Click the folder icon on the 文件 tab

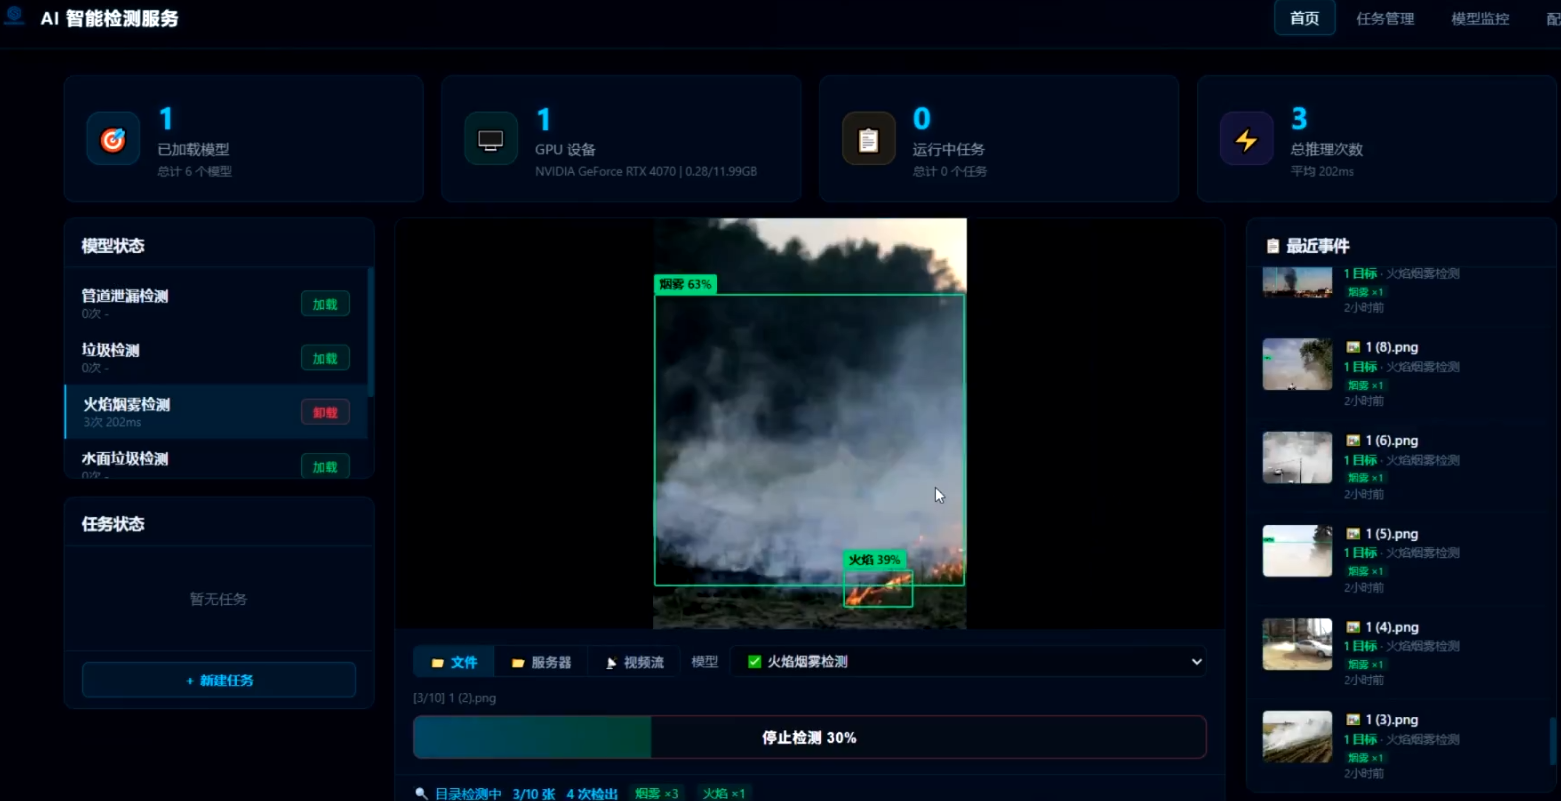(437, 661)
